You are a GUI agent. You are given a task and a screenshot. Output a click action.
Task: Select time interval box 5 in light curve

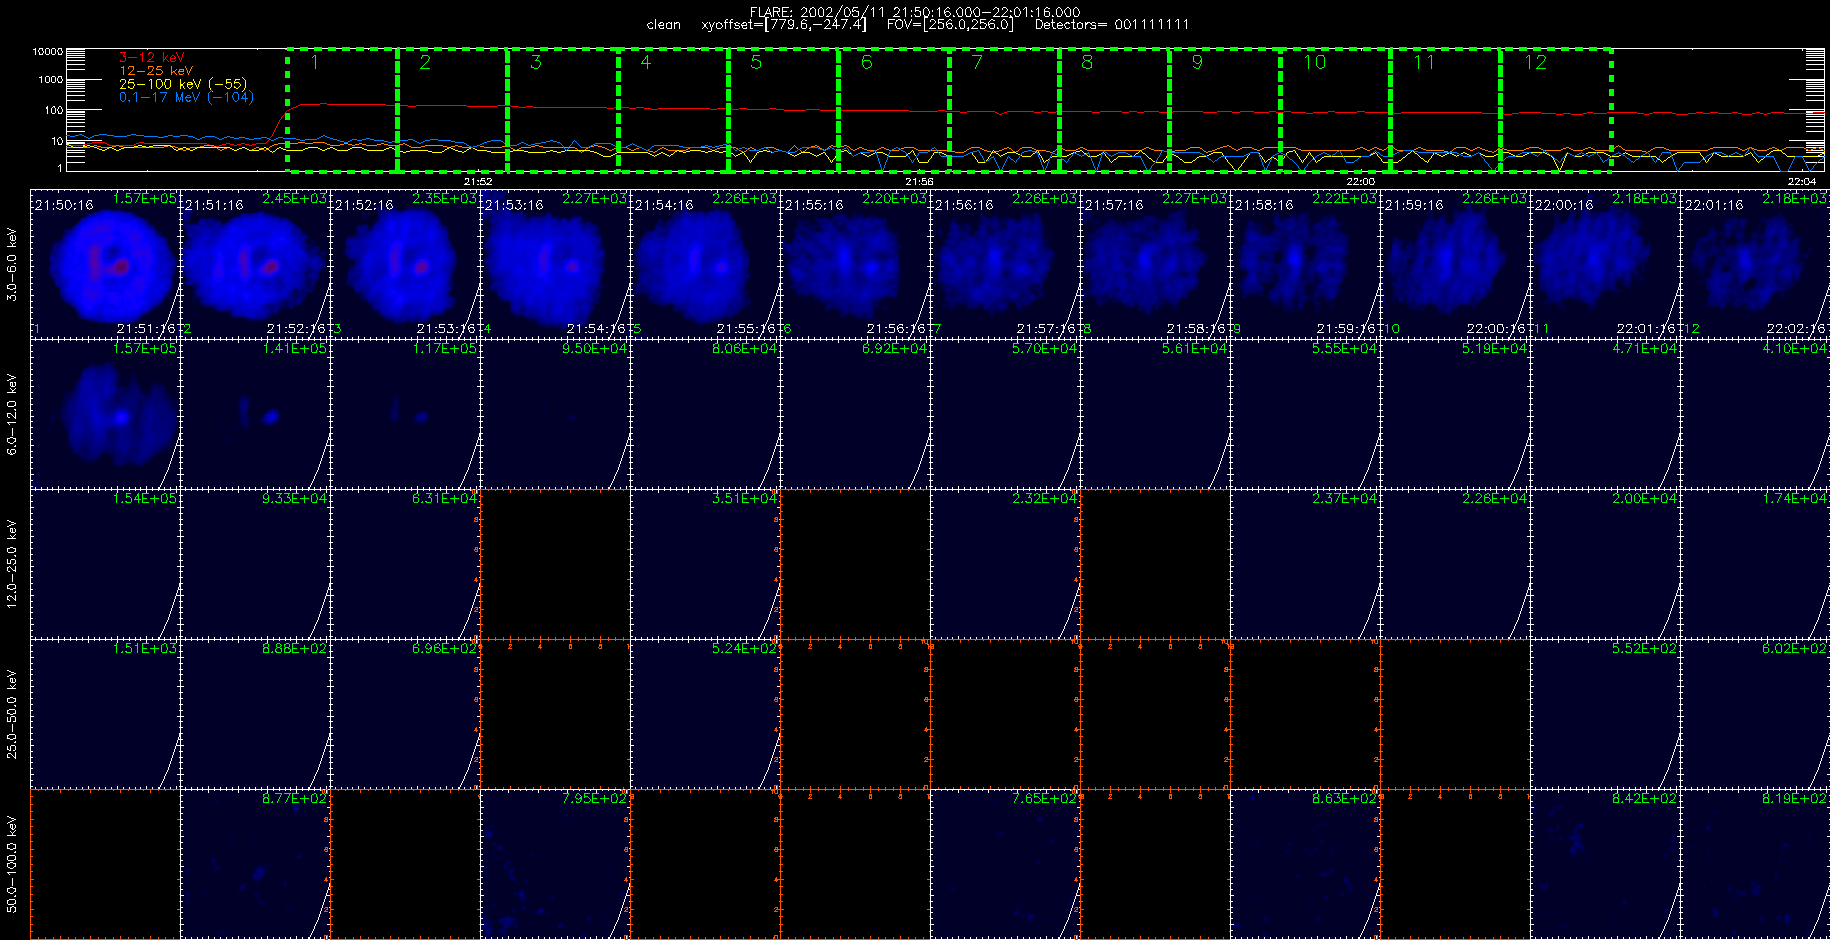pos(783,110)
